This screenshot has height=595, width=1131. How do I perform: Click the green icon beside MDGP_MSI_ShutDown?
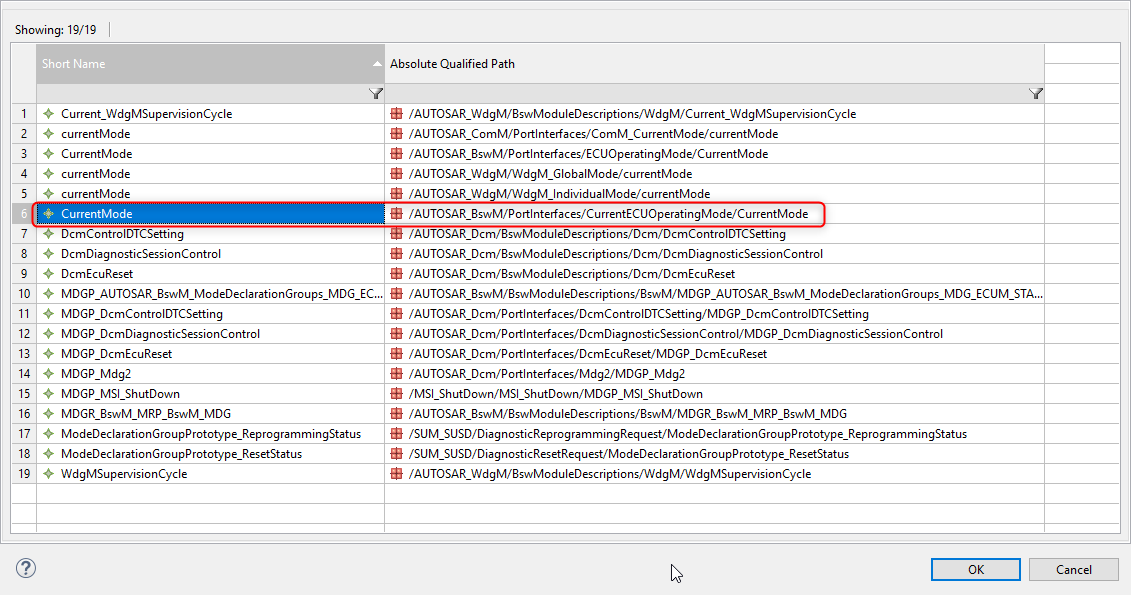[48, 394]
